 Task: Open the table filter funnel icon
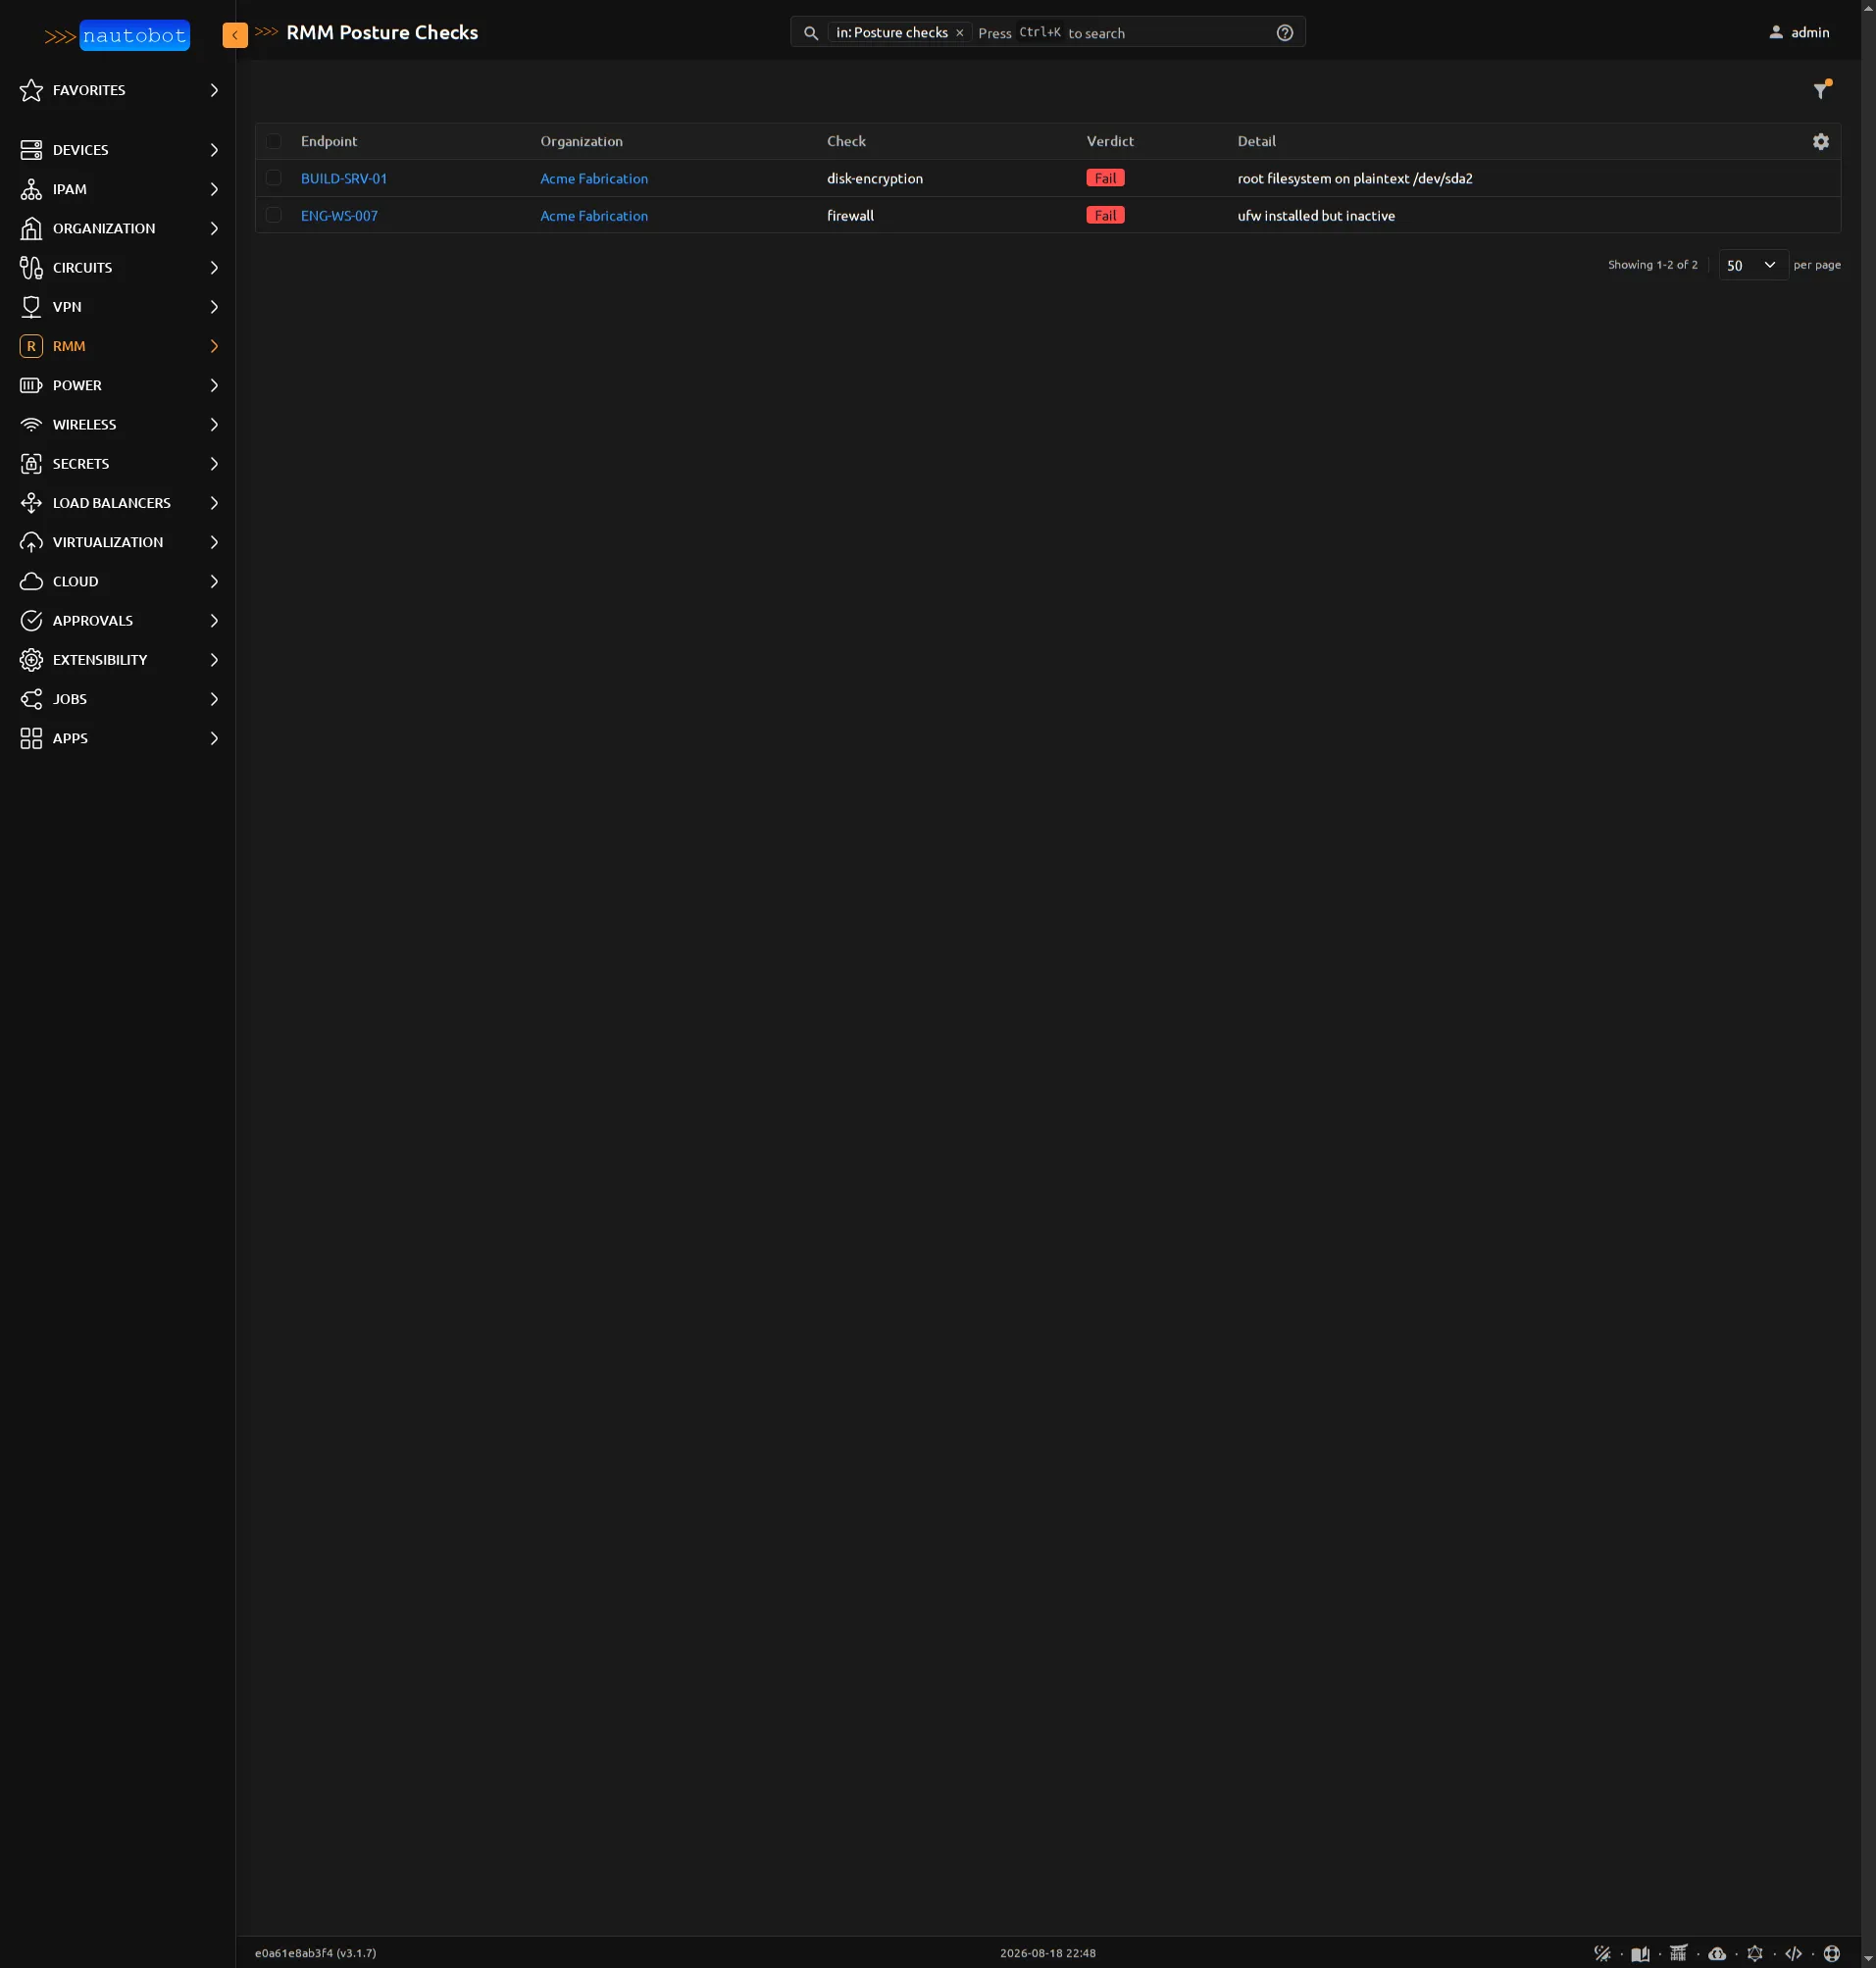point(1822,90)
